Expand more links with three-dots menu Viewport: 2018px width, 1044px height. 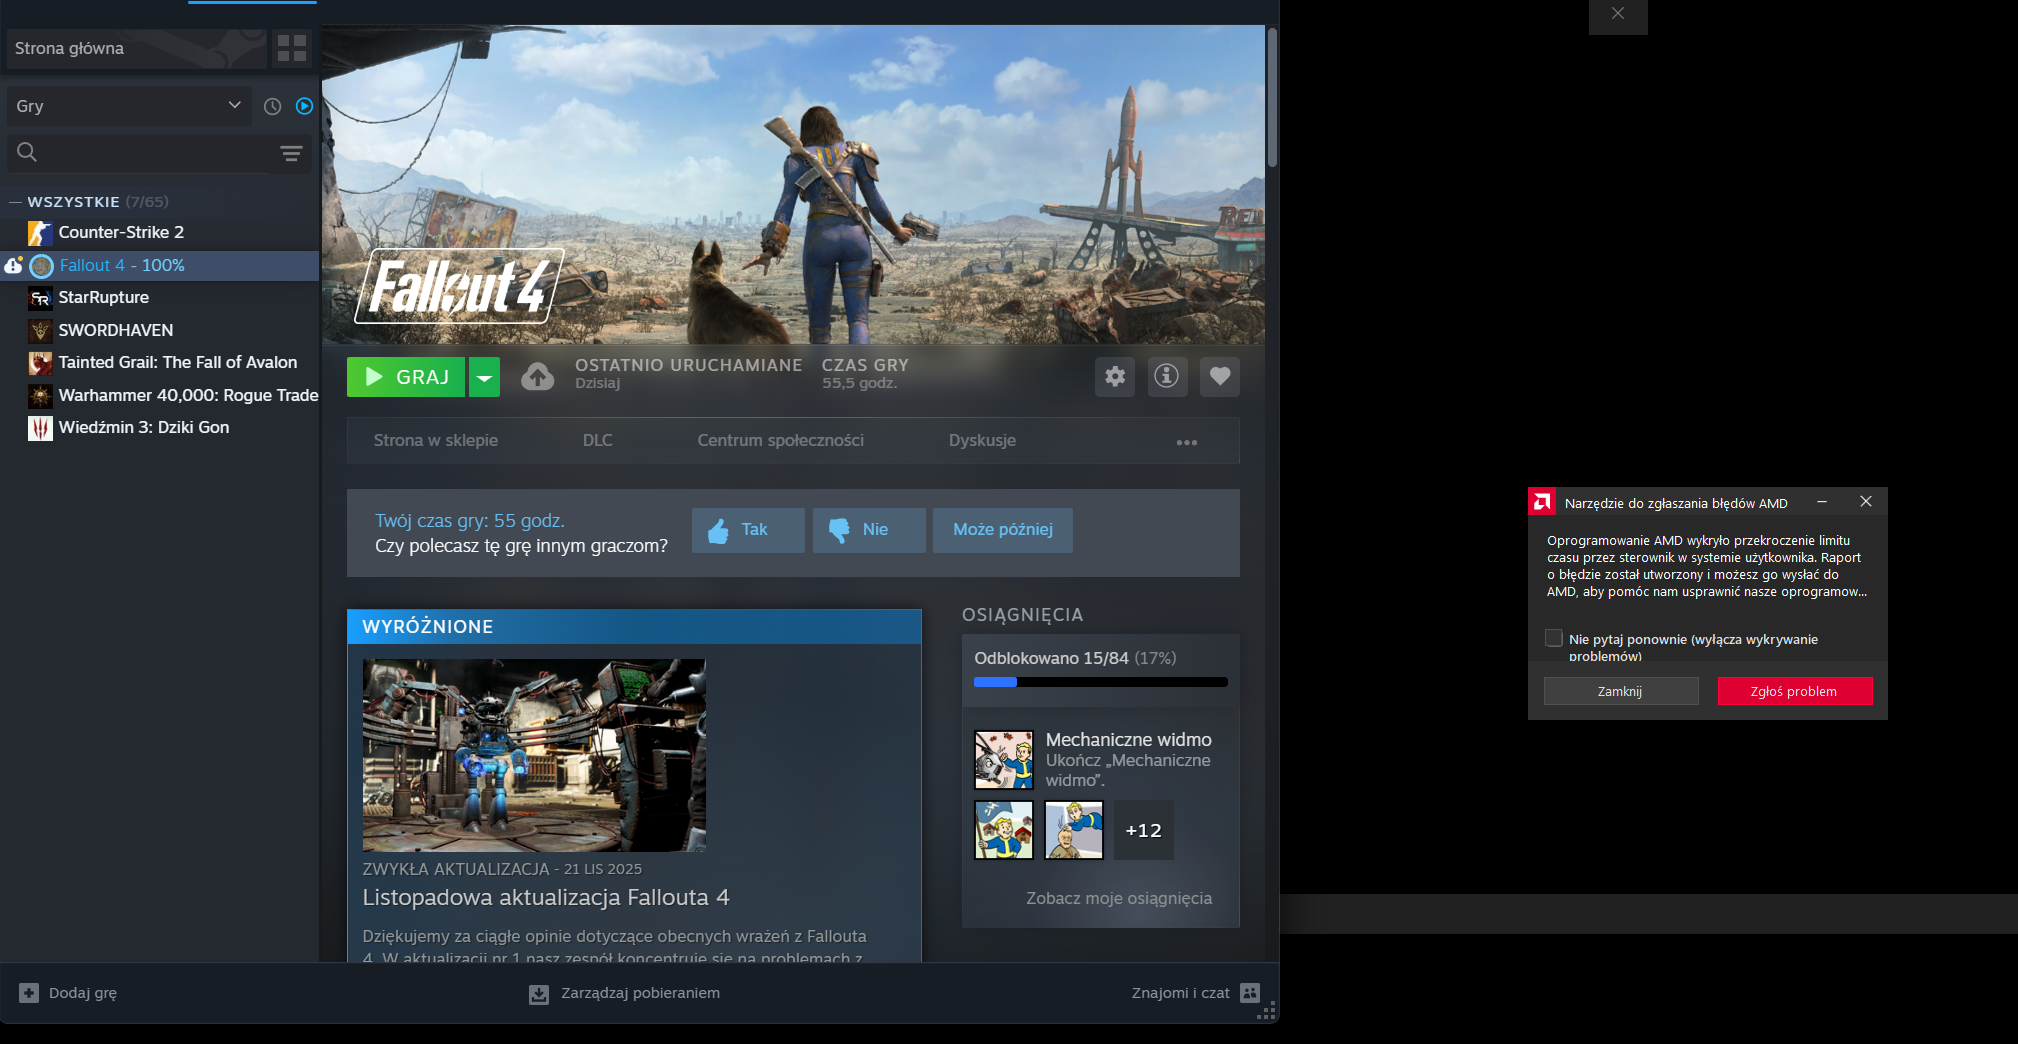pos(1187,442)
